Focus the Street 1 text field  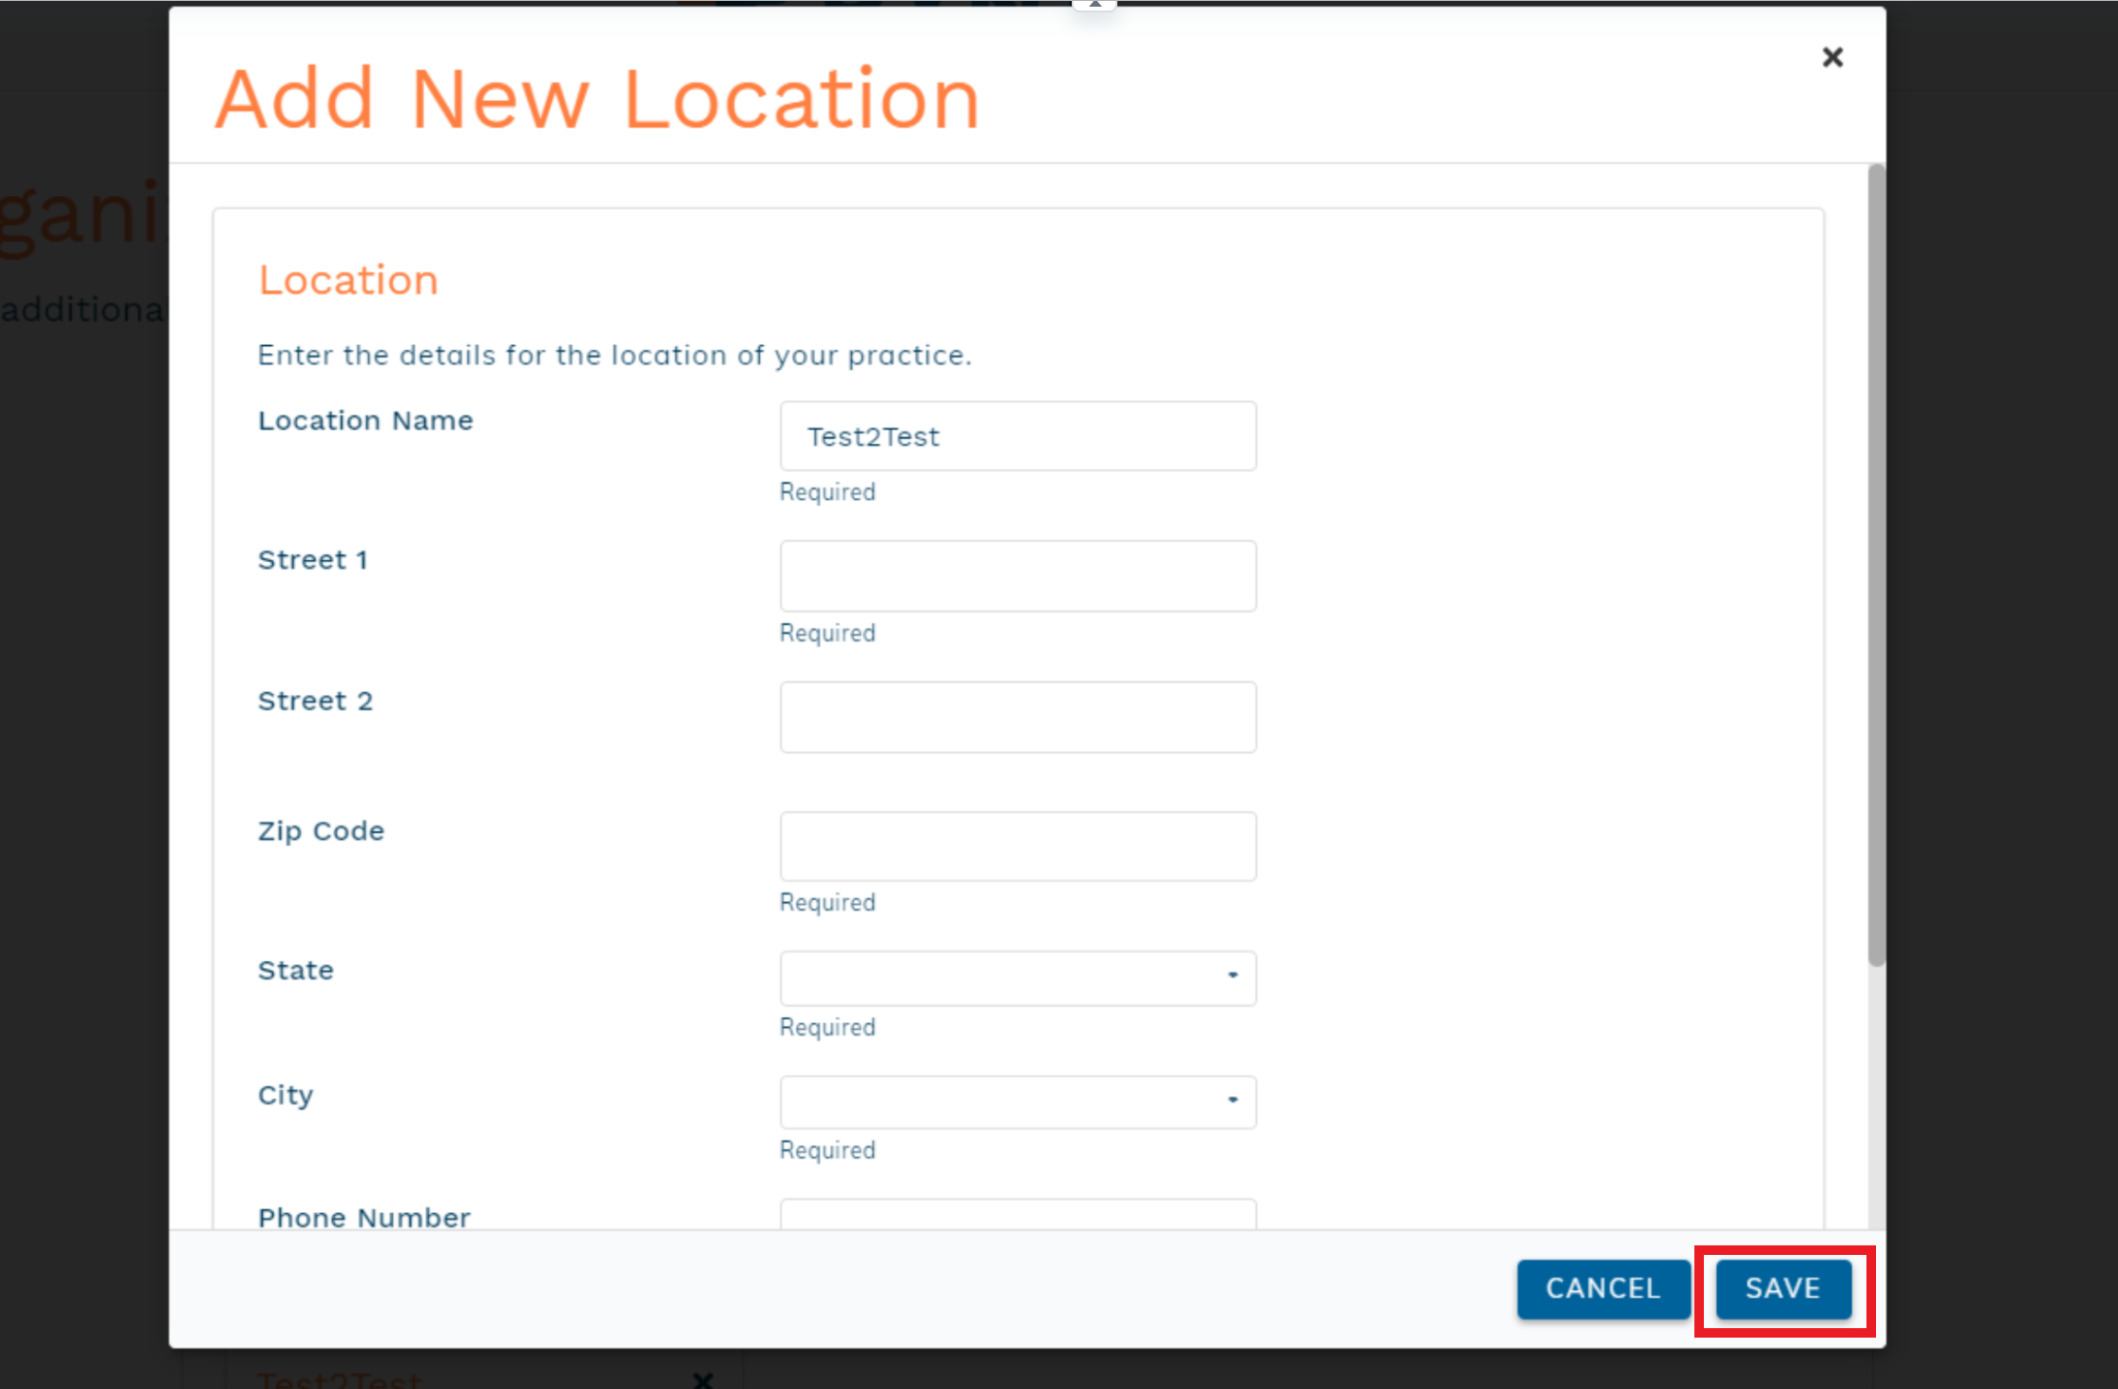click(x=1018, y=576)
